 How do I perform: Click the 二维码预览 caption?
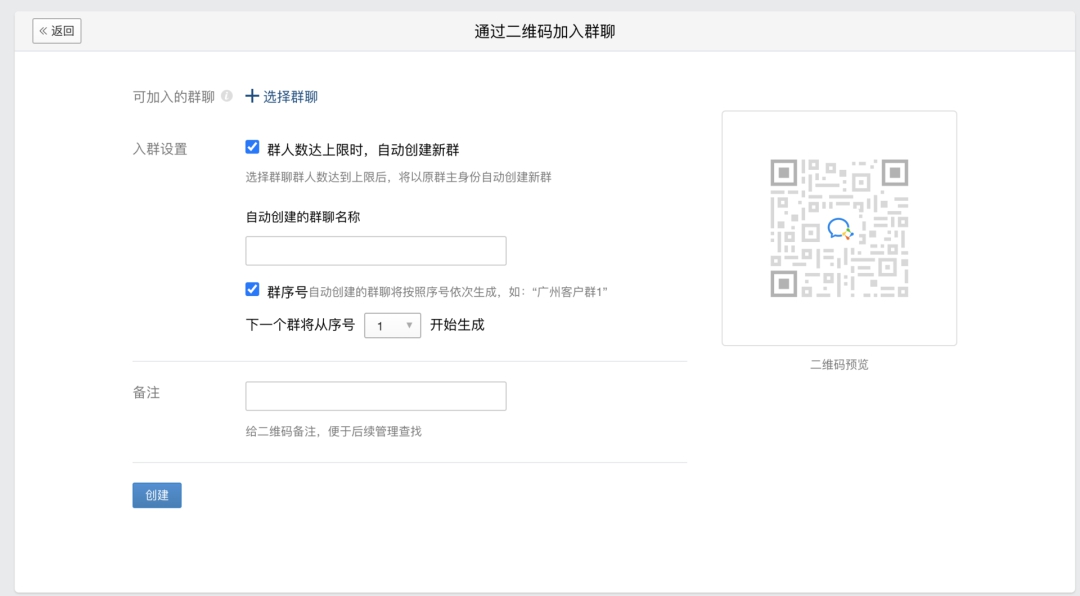[839, 365]
